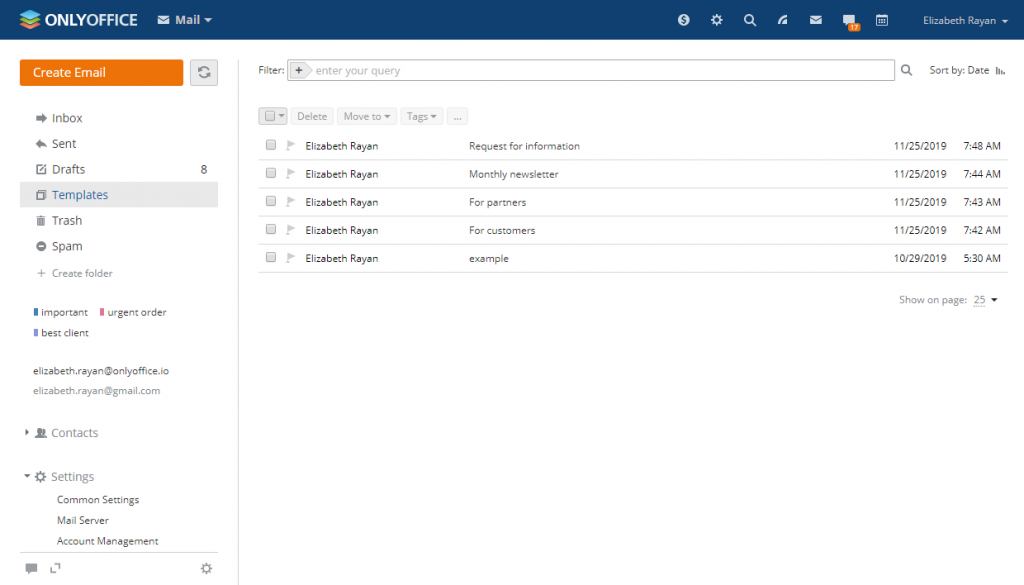Open the calendar icon in header
This screenshot has height=585, width=1024.
tap(882, 20)
